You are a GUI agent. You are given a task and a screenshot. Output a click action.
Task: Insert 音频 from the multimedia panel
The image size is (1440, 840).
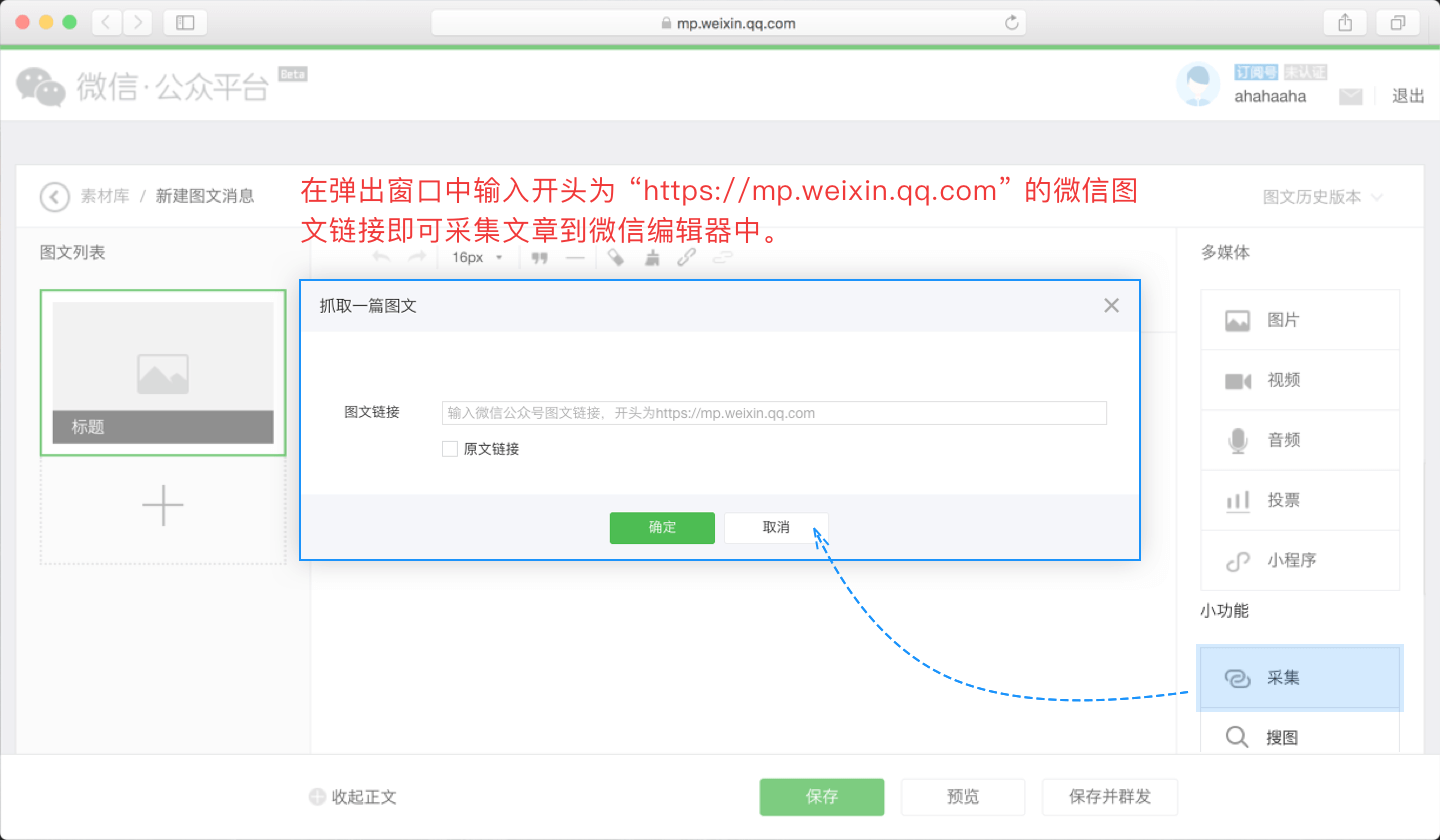[1300, 440]
